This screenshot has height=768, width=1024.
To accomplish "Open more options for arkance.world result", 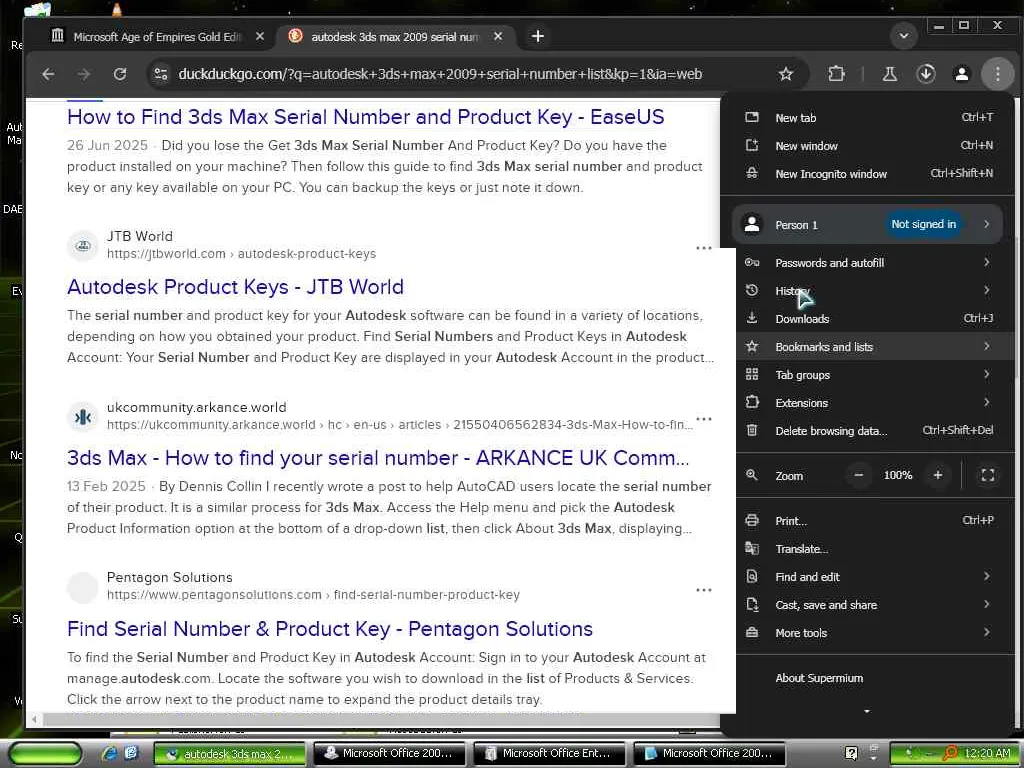I will [703, 419].
